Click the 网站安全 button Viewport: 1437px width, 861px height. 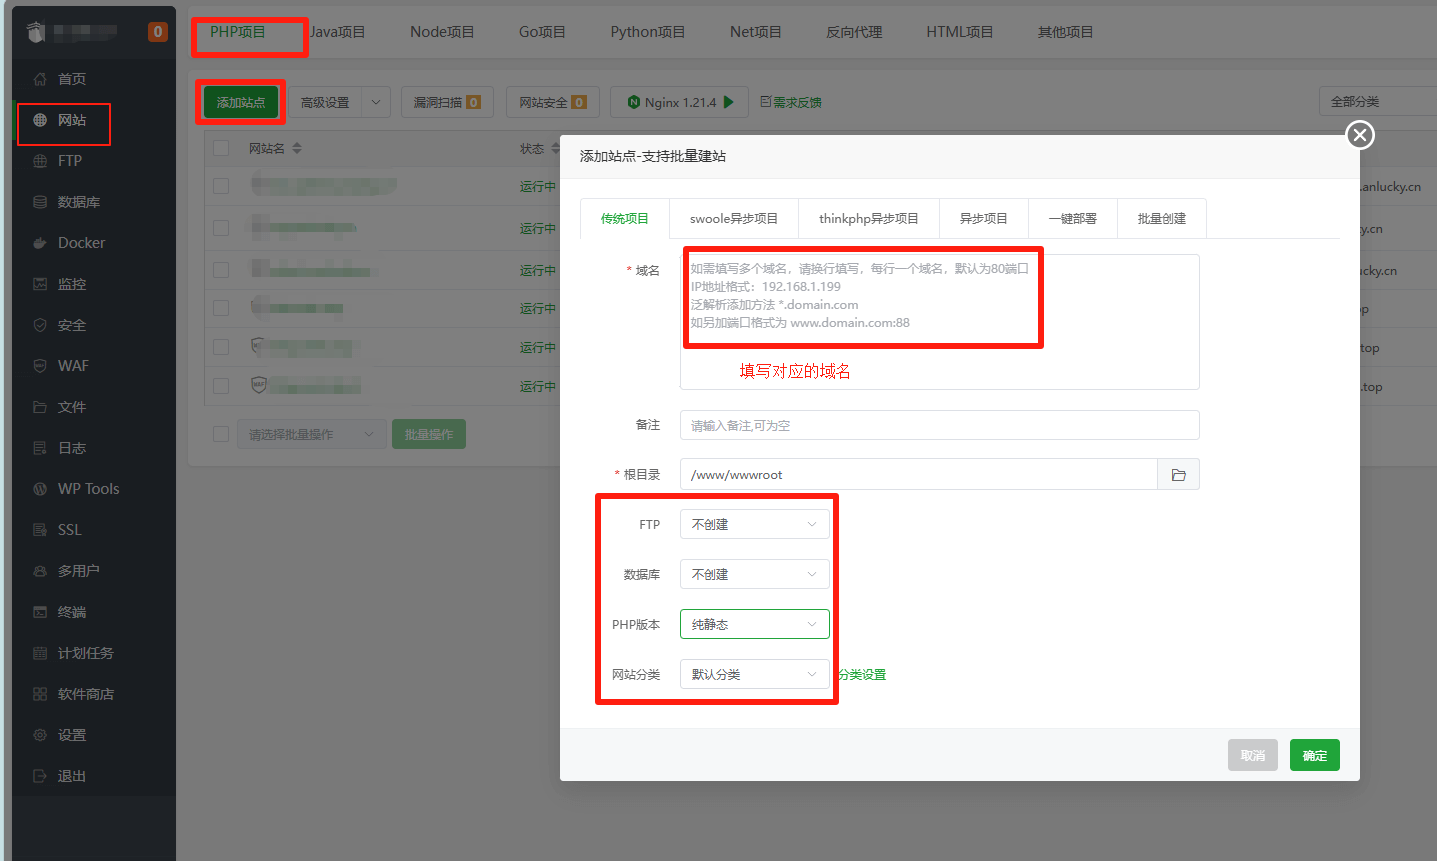pos(553,102)
